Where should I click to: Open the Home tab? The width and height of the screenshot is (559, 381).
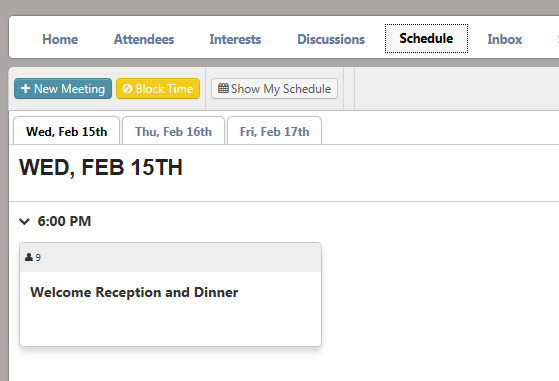click(60, 39)
